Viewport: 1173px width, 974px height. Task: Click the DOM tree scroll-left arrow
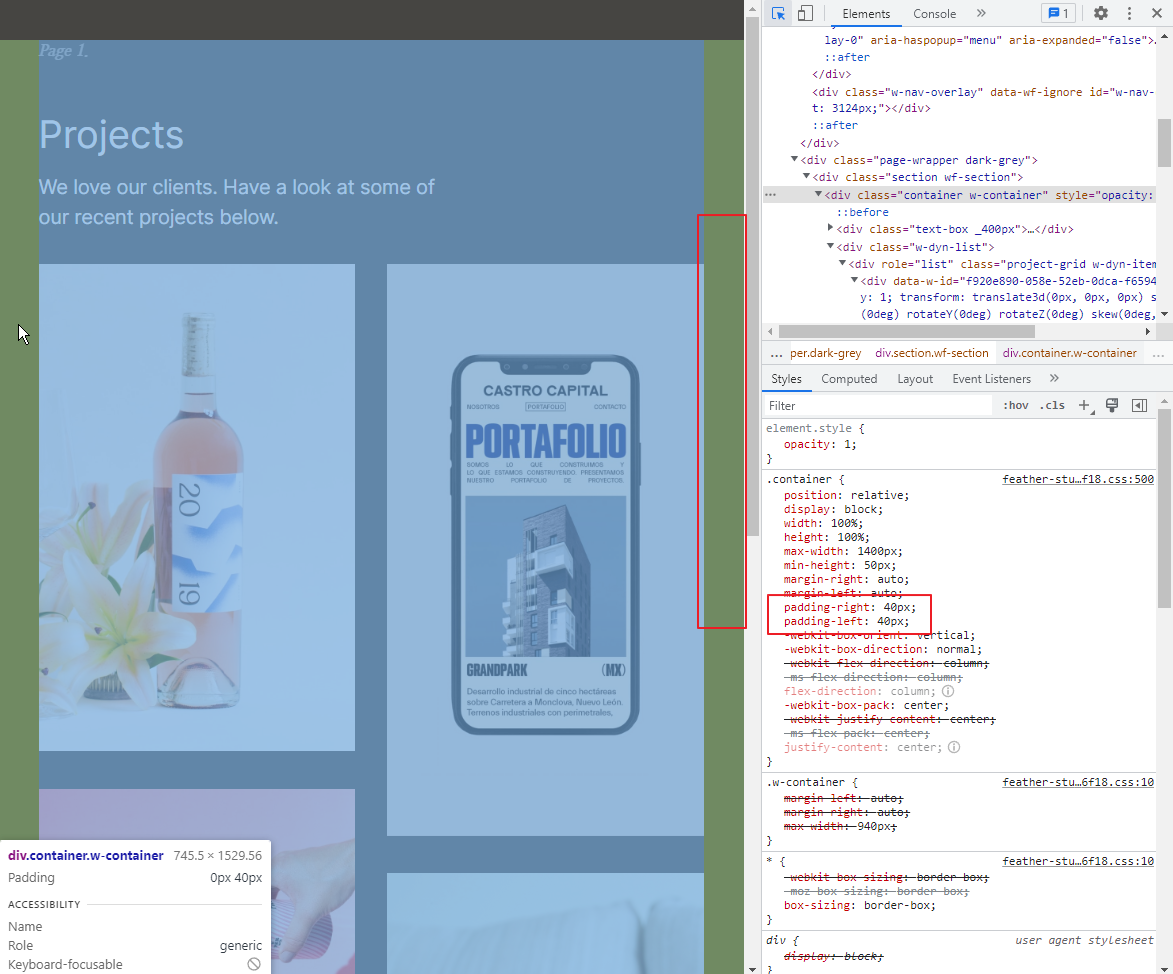pyautogui.click(x=771, y=331)
